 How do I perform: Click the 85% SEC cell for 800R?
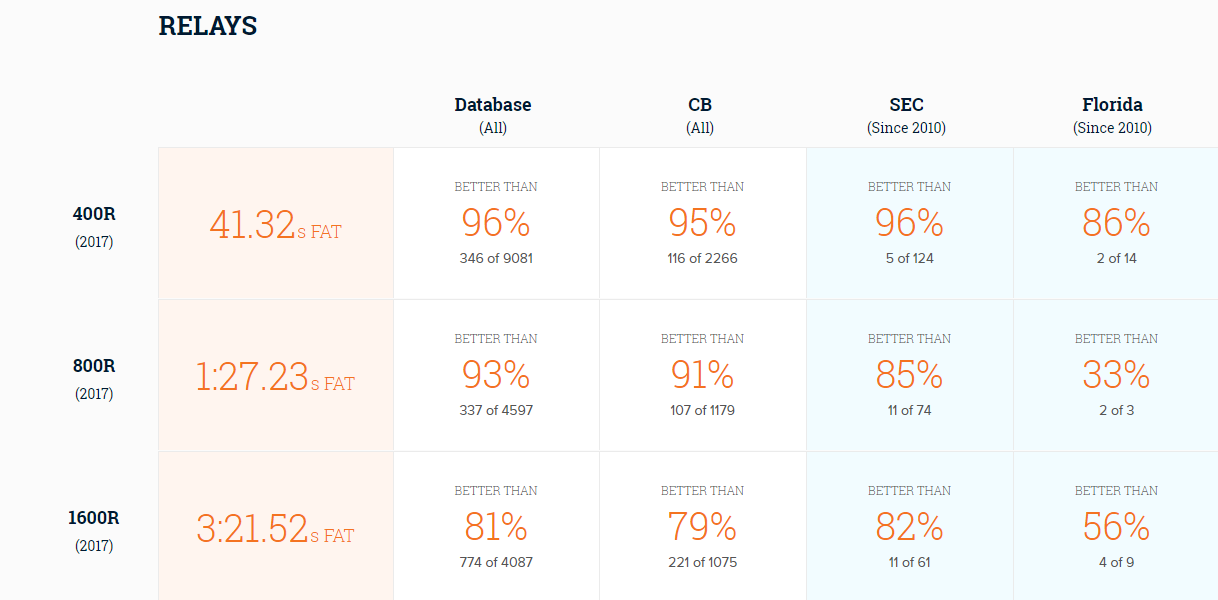point(910,376)
